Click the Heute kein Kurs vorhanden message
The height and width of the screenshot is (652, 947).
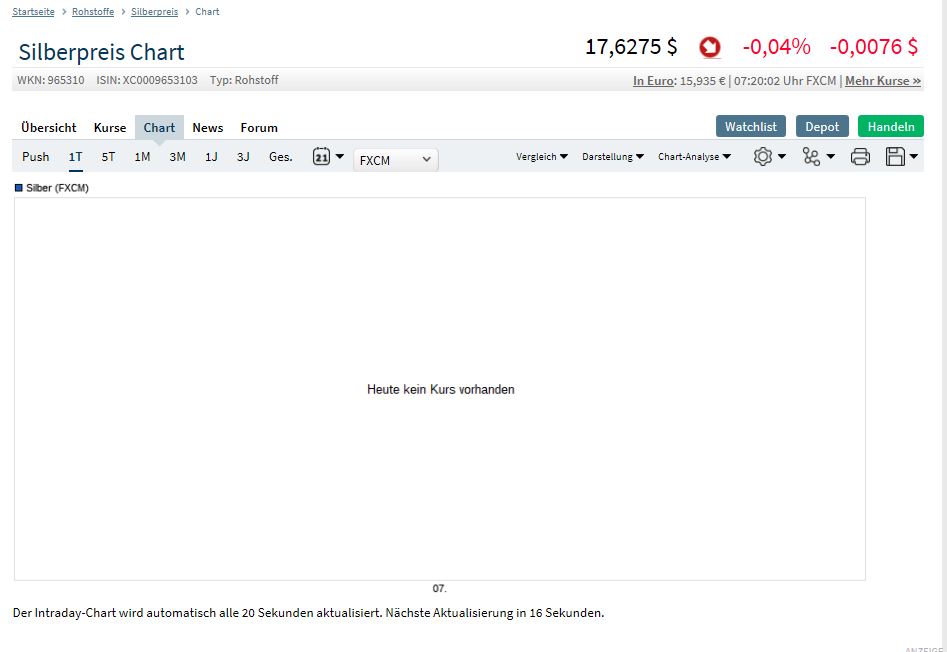(441, 389)
